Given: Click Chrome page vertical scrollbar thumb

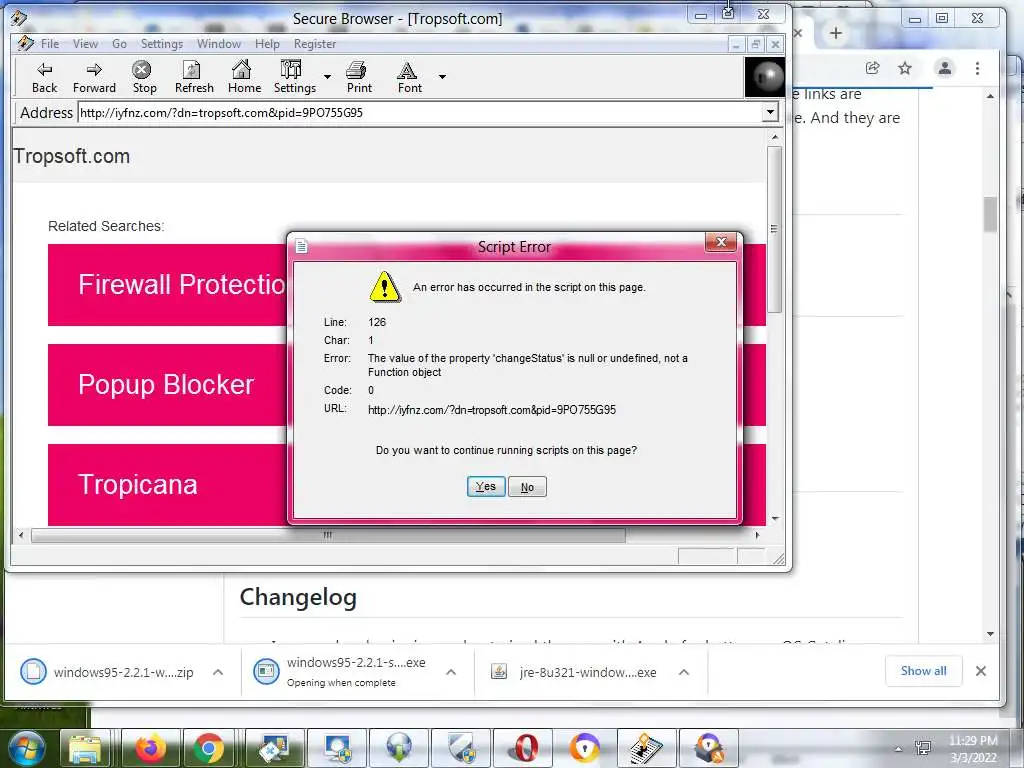Looking at the screenshot, I should [990, 214].
